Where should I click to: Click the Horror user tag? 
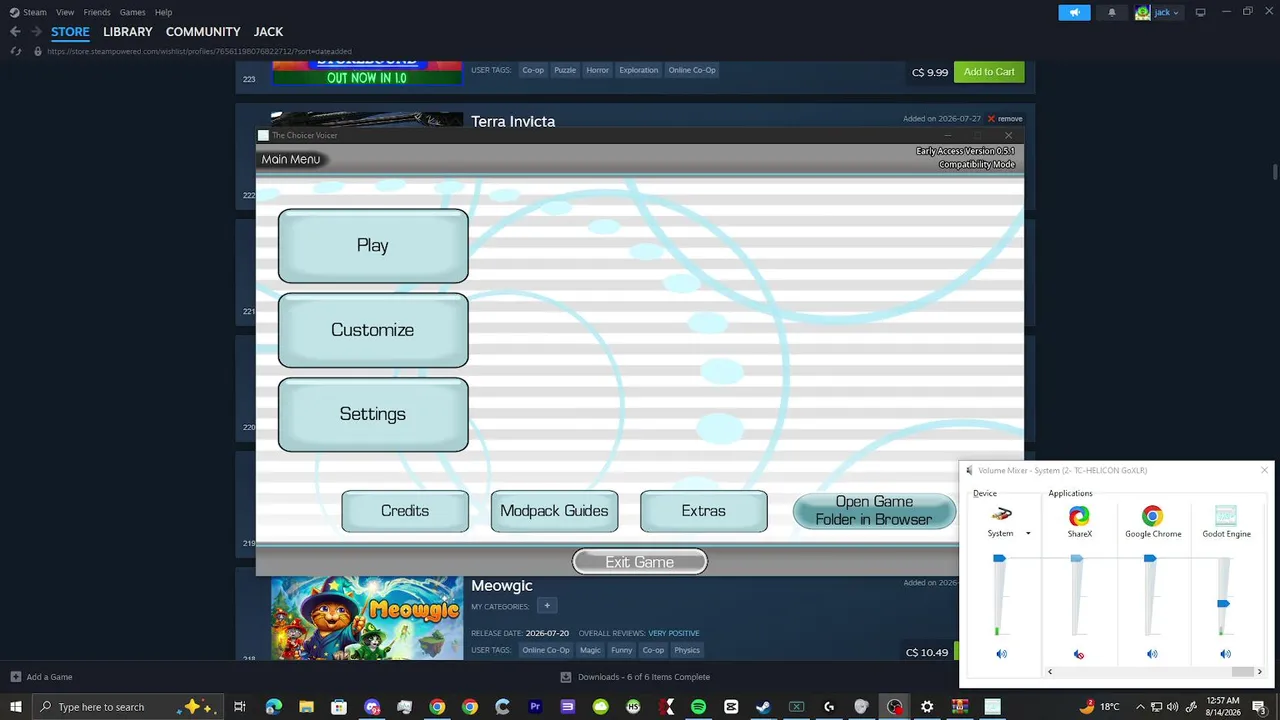click(x=597, y=70)
